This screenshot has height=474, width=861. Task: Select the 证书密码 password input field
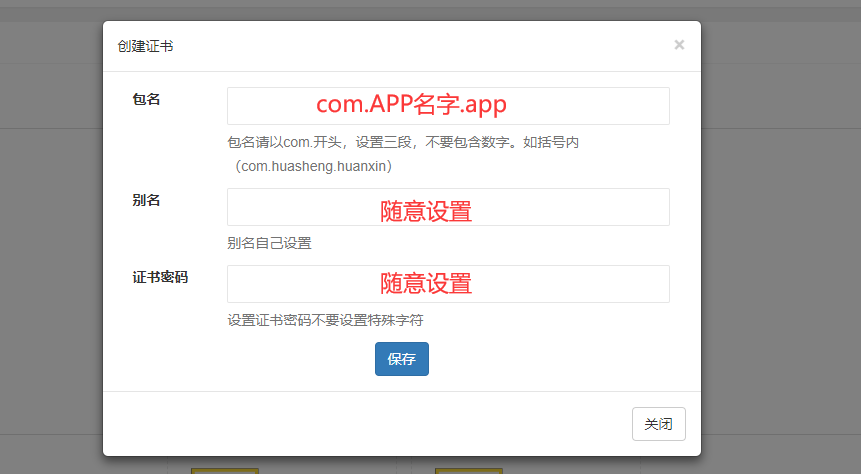coord(448,284)
